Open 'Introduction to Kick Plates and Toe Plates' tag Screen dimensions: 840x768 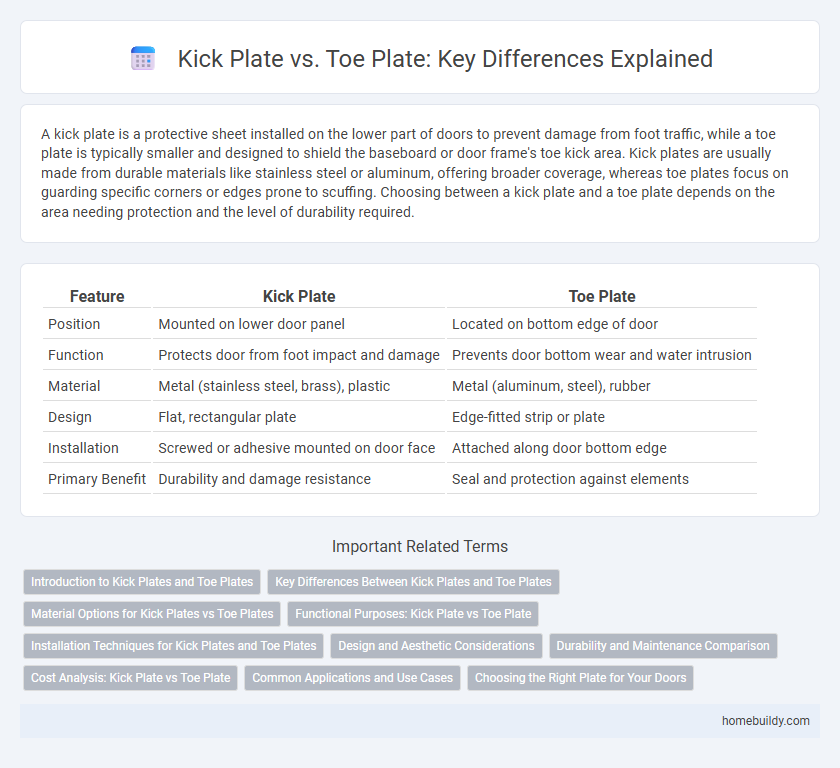(142, 582)
